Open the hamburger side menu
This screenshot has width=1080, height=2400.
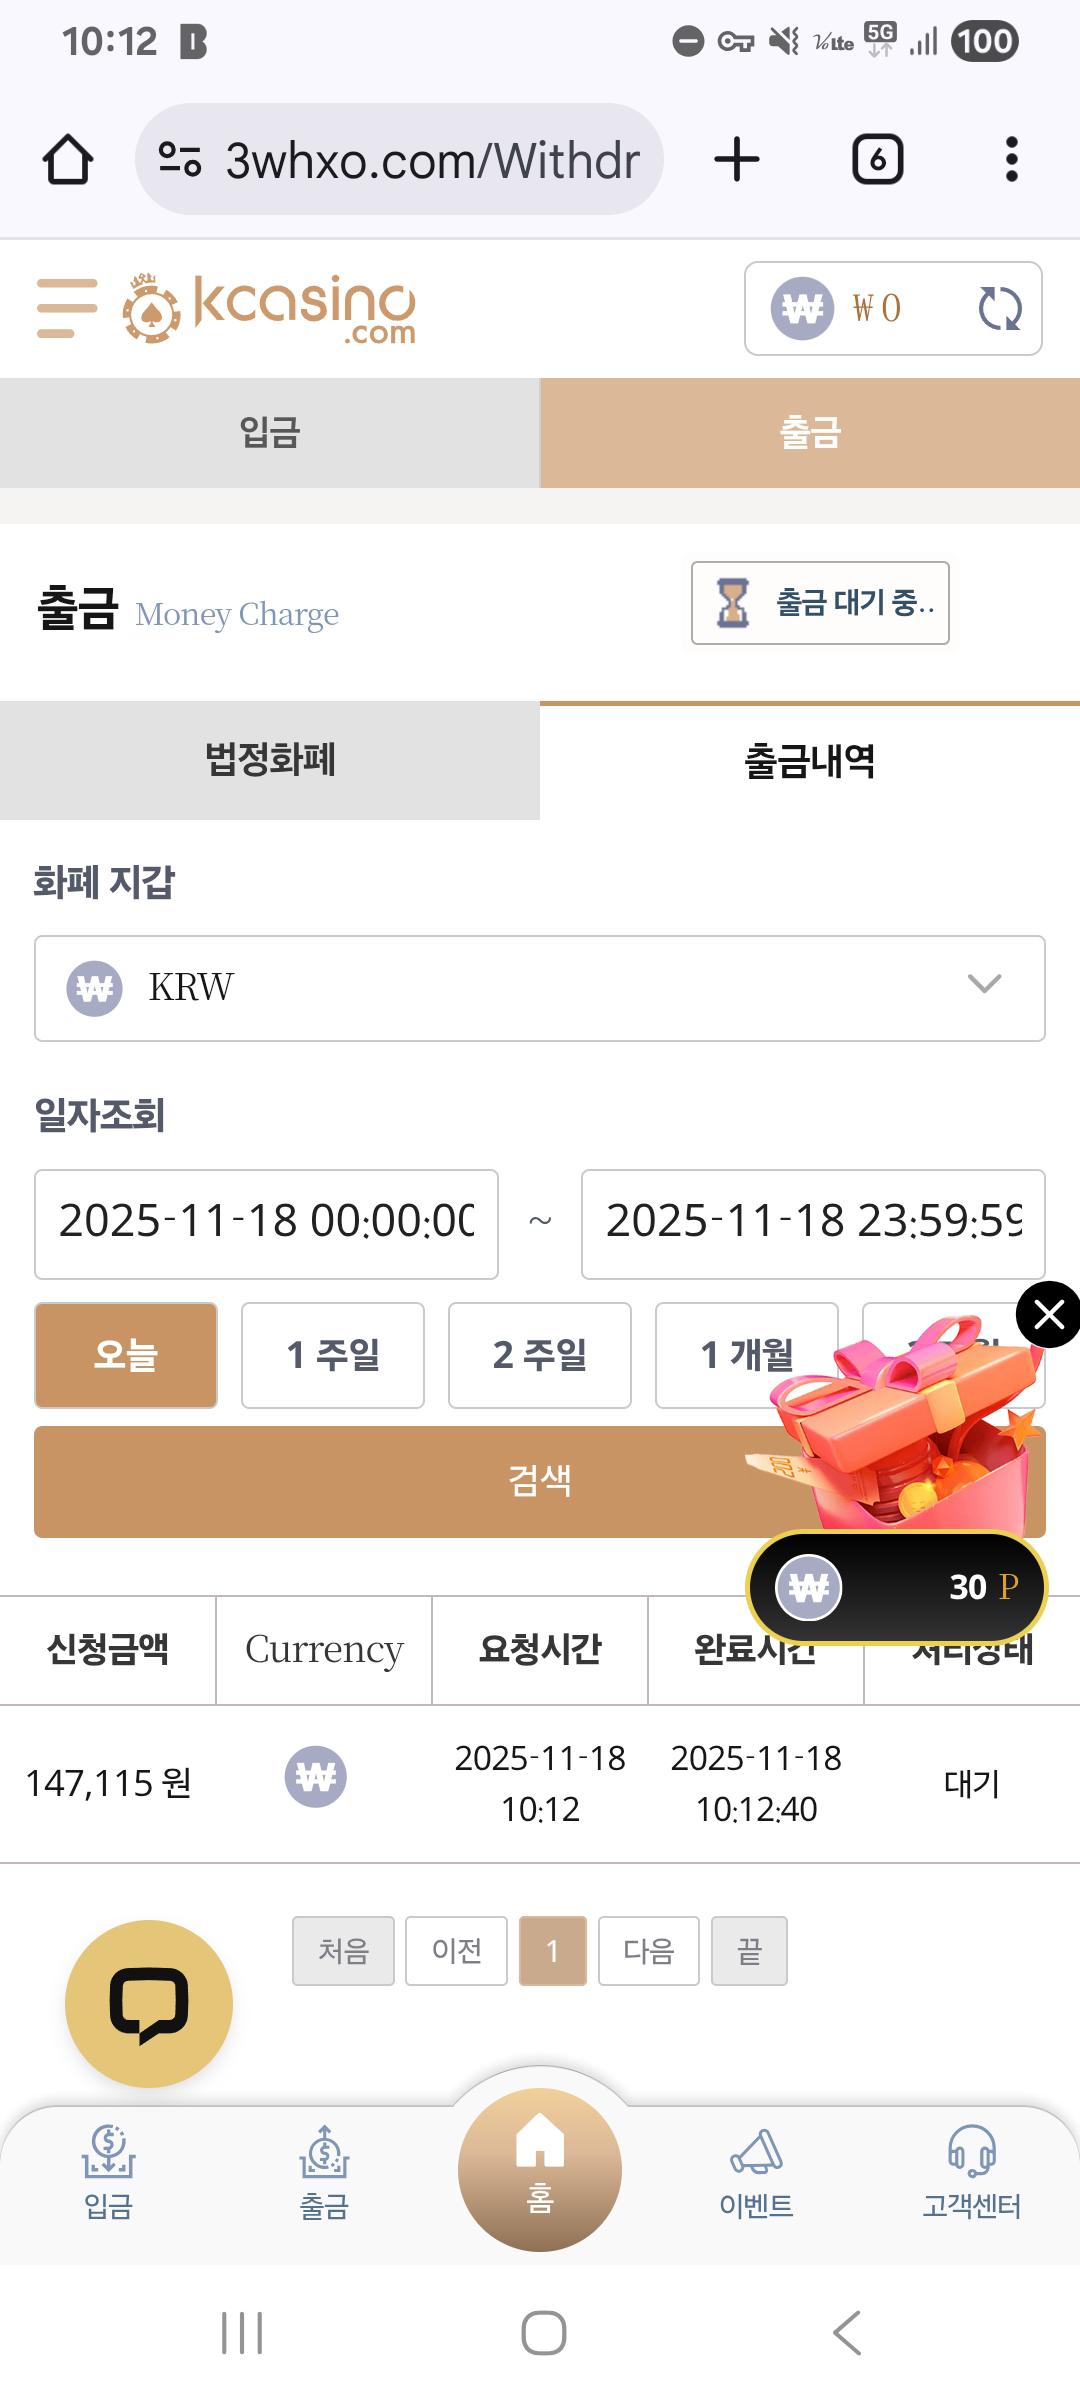coord(67,308)
